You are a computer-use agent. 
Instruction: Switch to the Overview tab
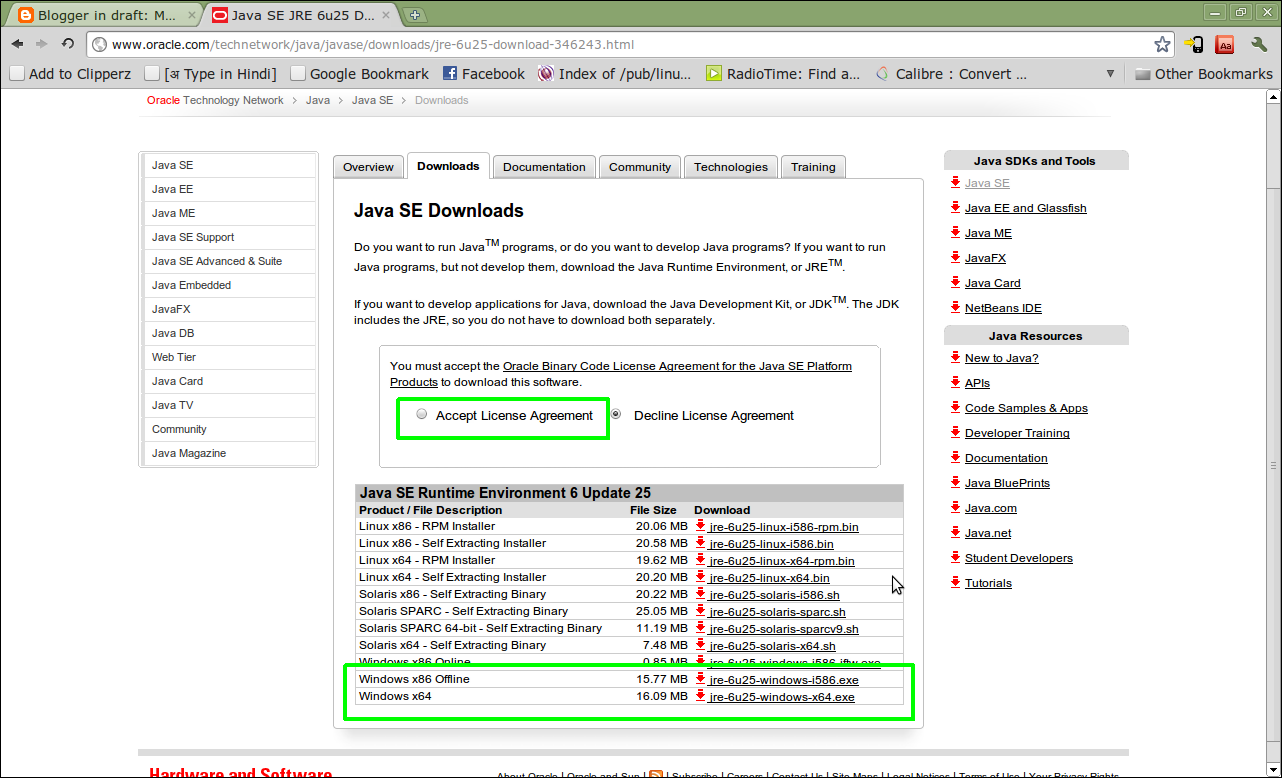pos(368,167)
